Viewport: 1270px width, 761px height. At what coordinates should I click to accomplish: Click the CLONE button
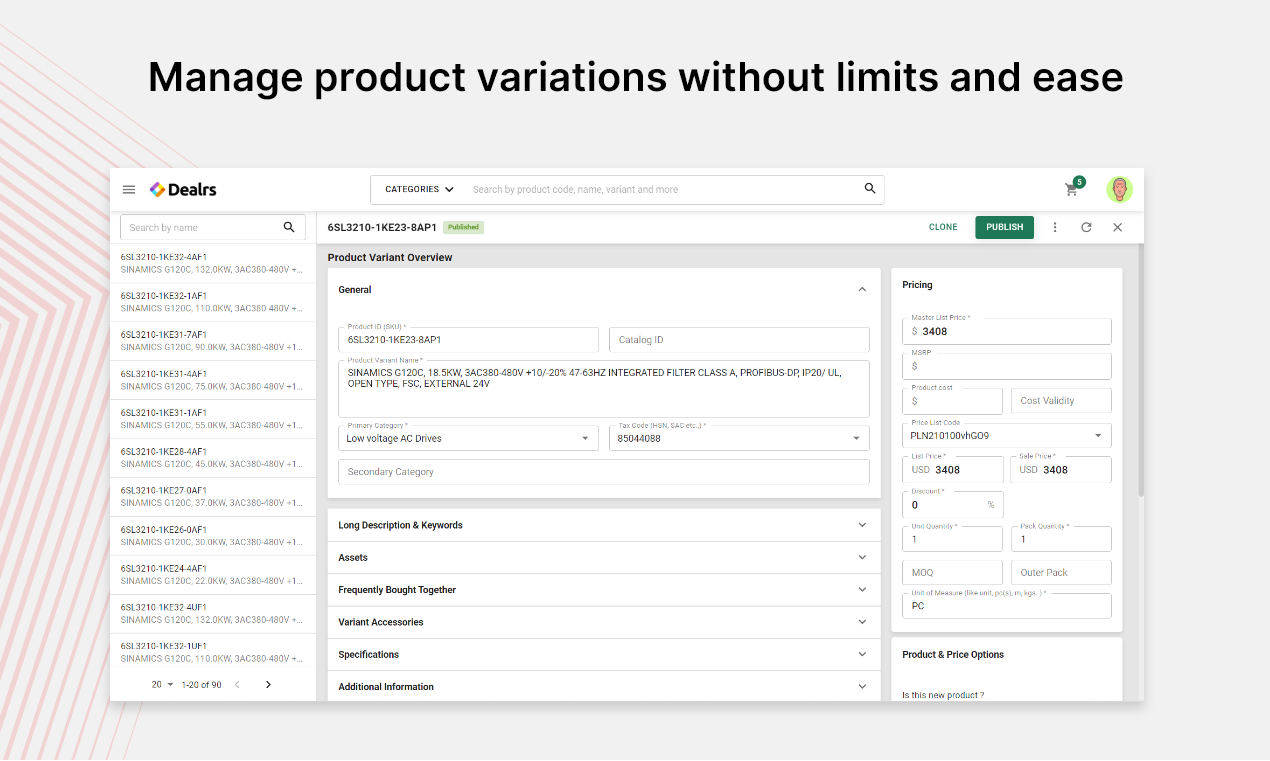[x=943, y=227]
